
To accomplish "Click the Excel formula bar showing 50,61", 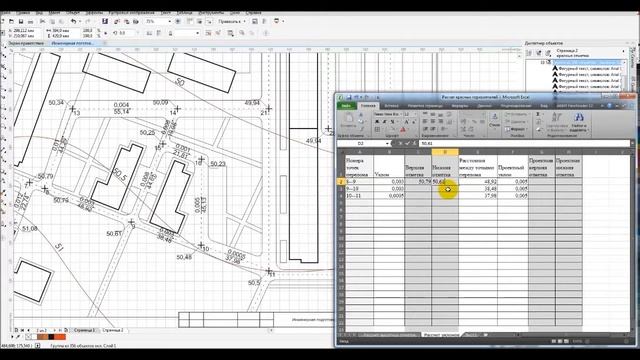I will pos(524,143).
